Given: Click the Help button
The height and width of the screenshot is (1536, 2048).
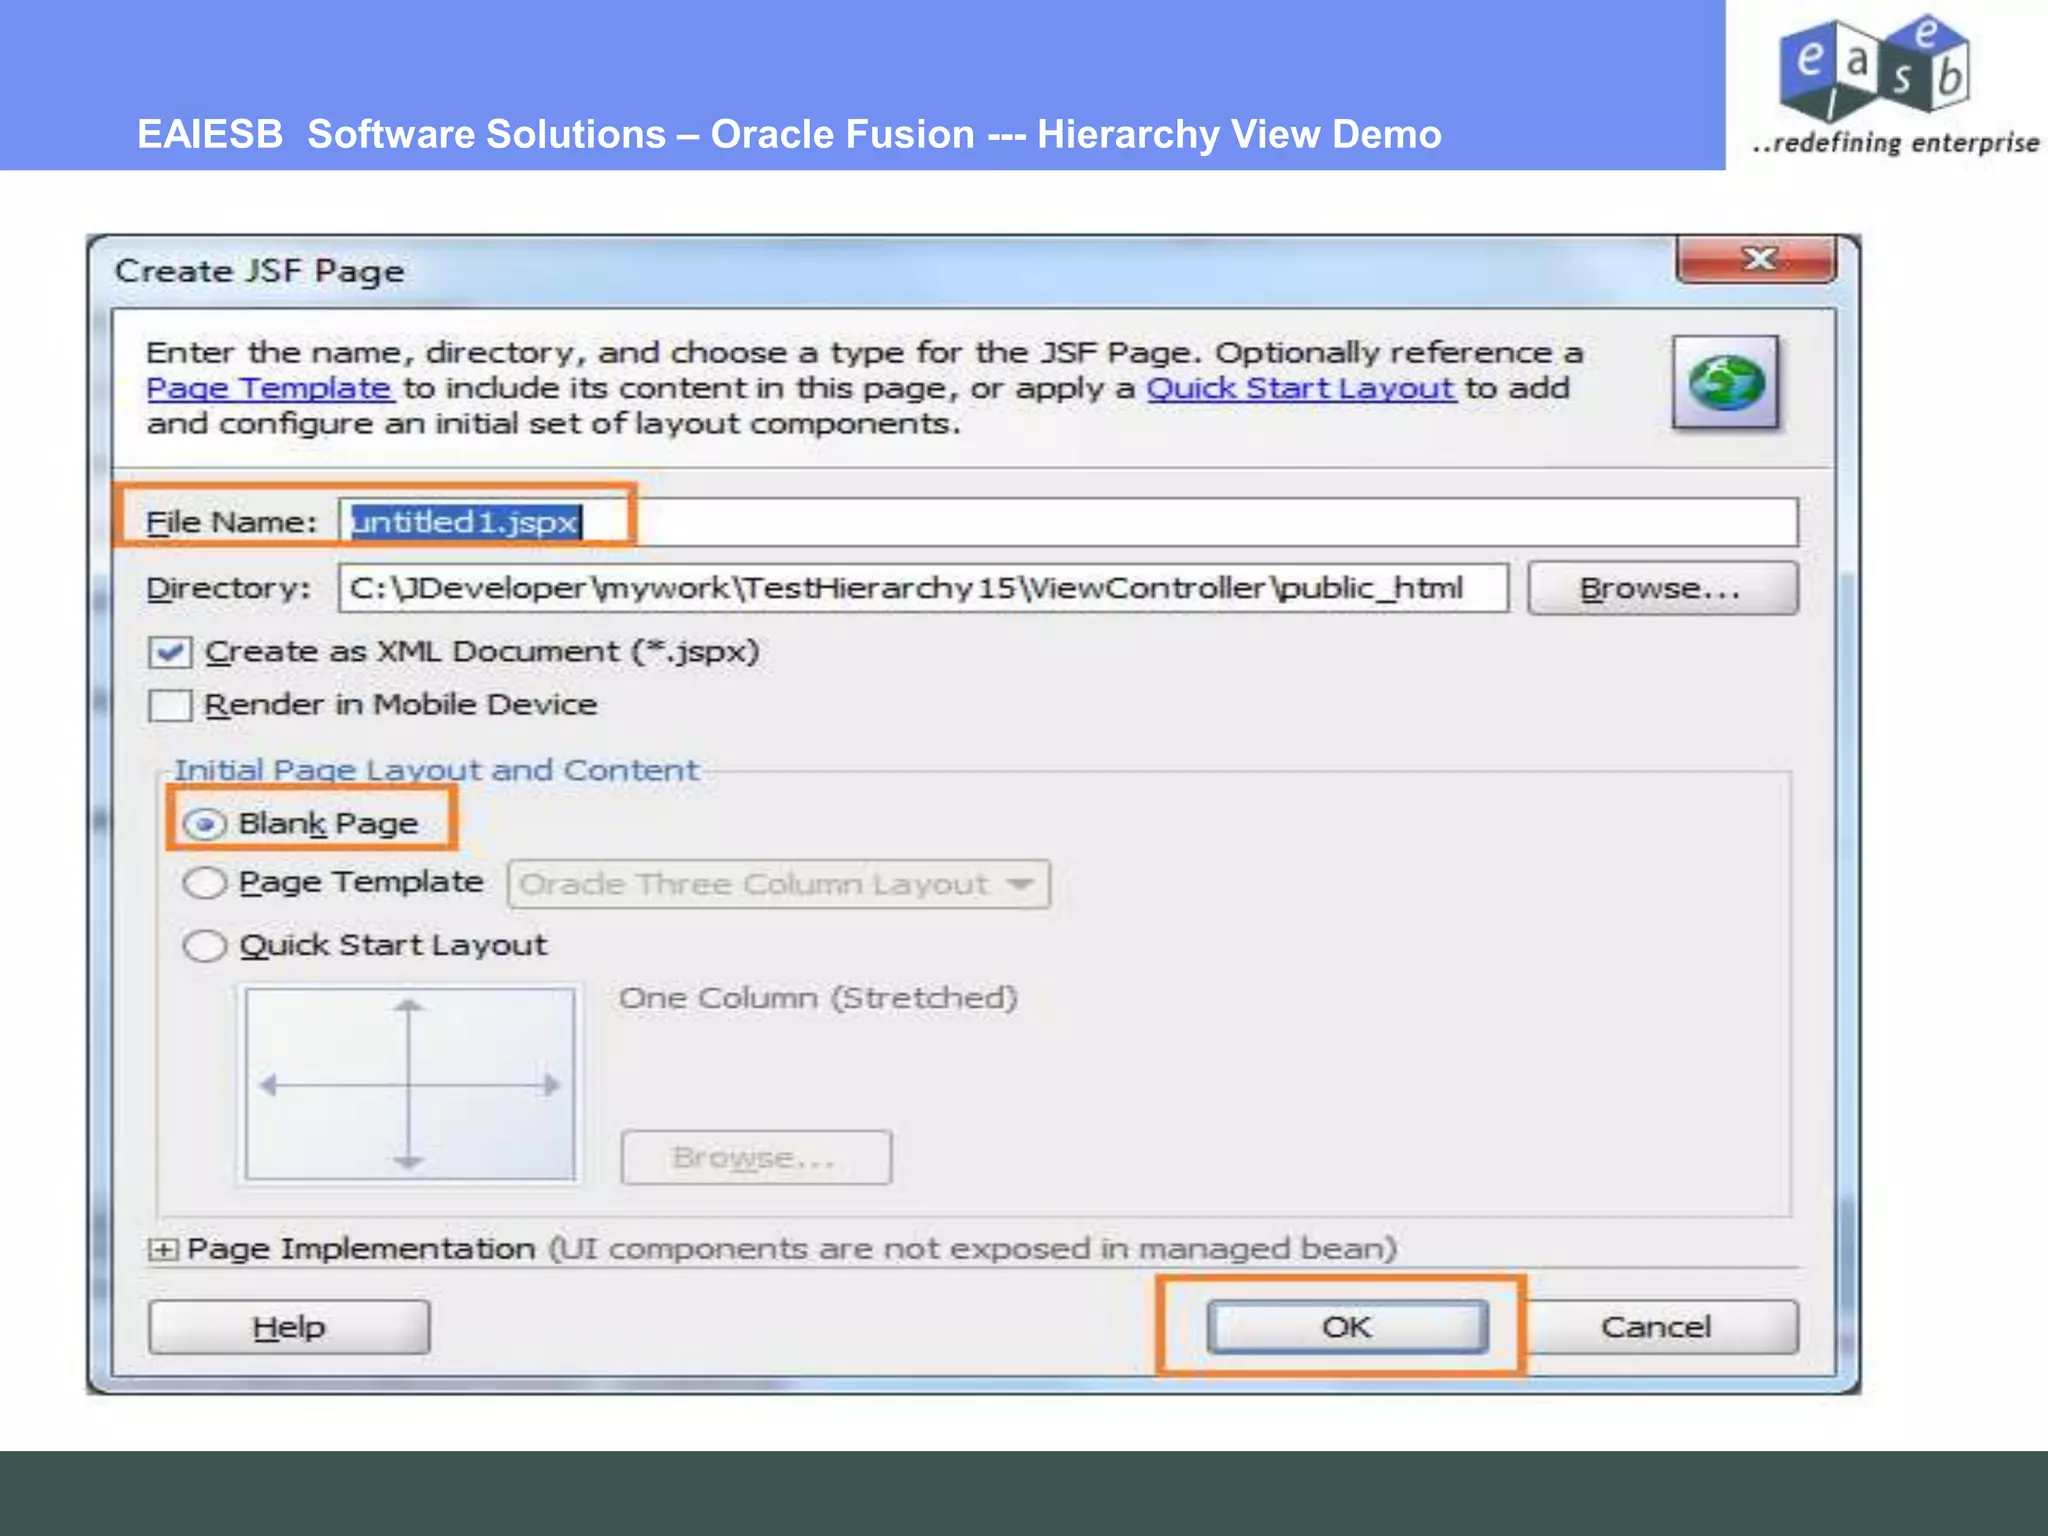Looking at the screenshot, I should point(289,1327).
